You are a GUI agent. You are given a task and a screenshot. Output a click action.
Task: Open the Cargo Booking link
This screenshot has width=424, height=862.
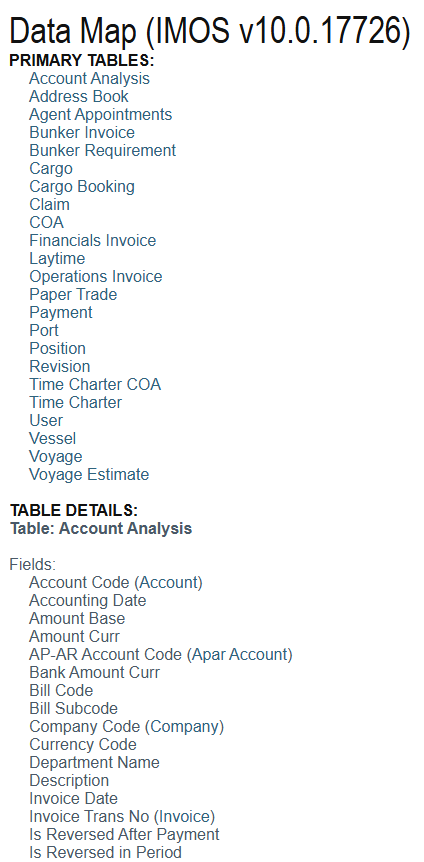click(x=82, y=187)
